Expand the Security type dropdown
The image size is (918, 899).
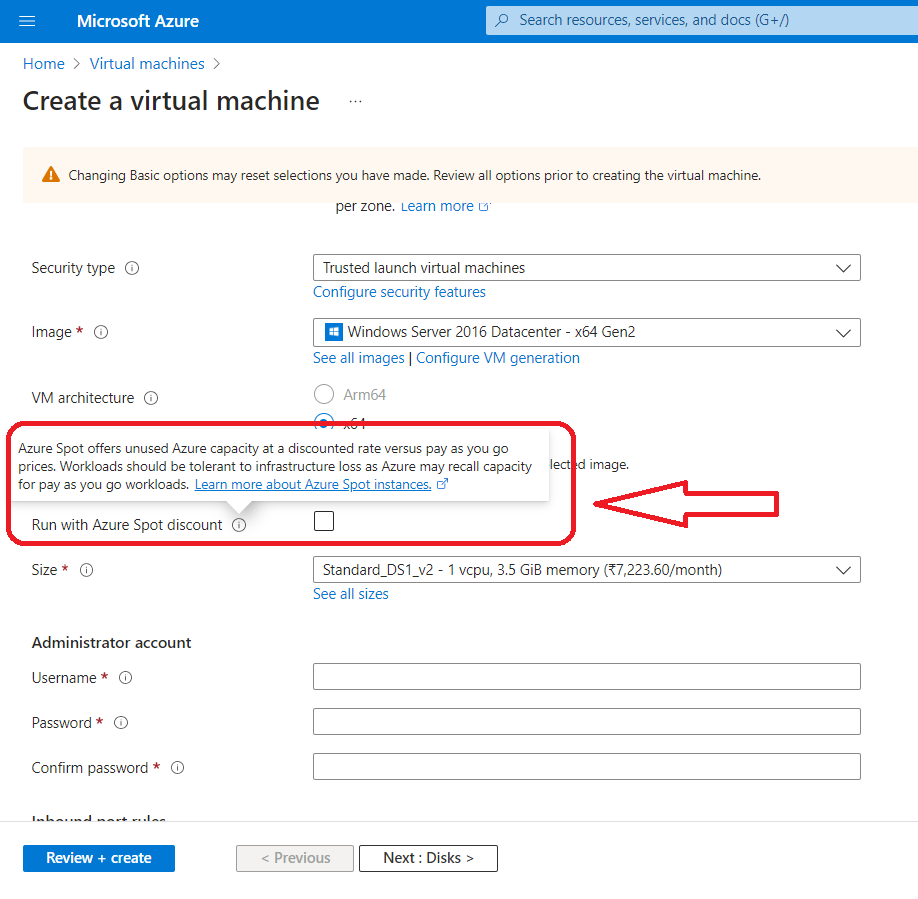point(586,268)
